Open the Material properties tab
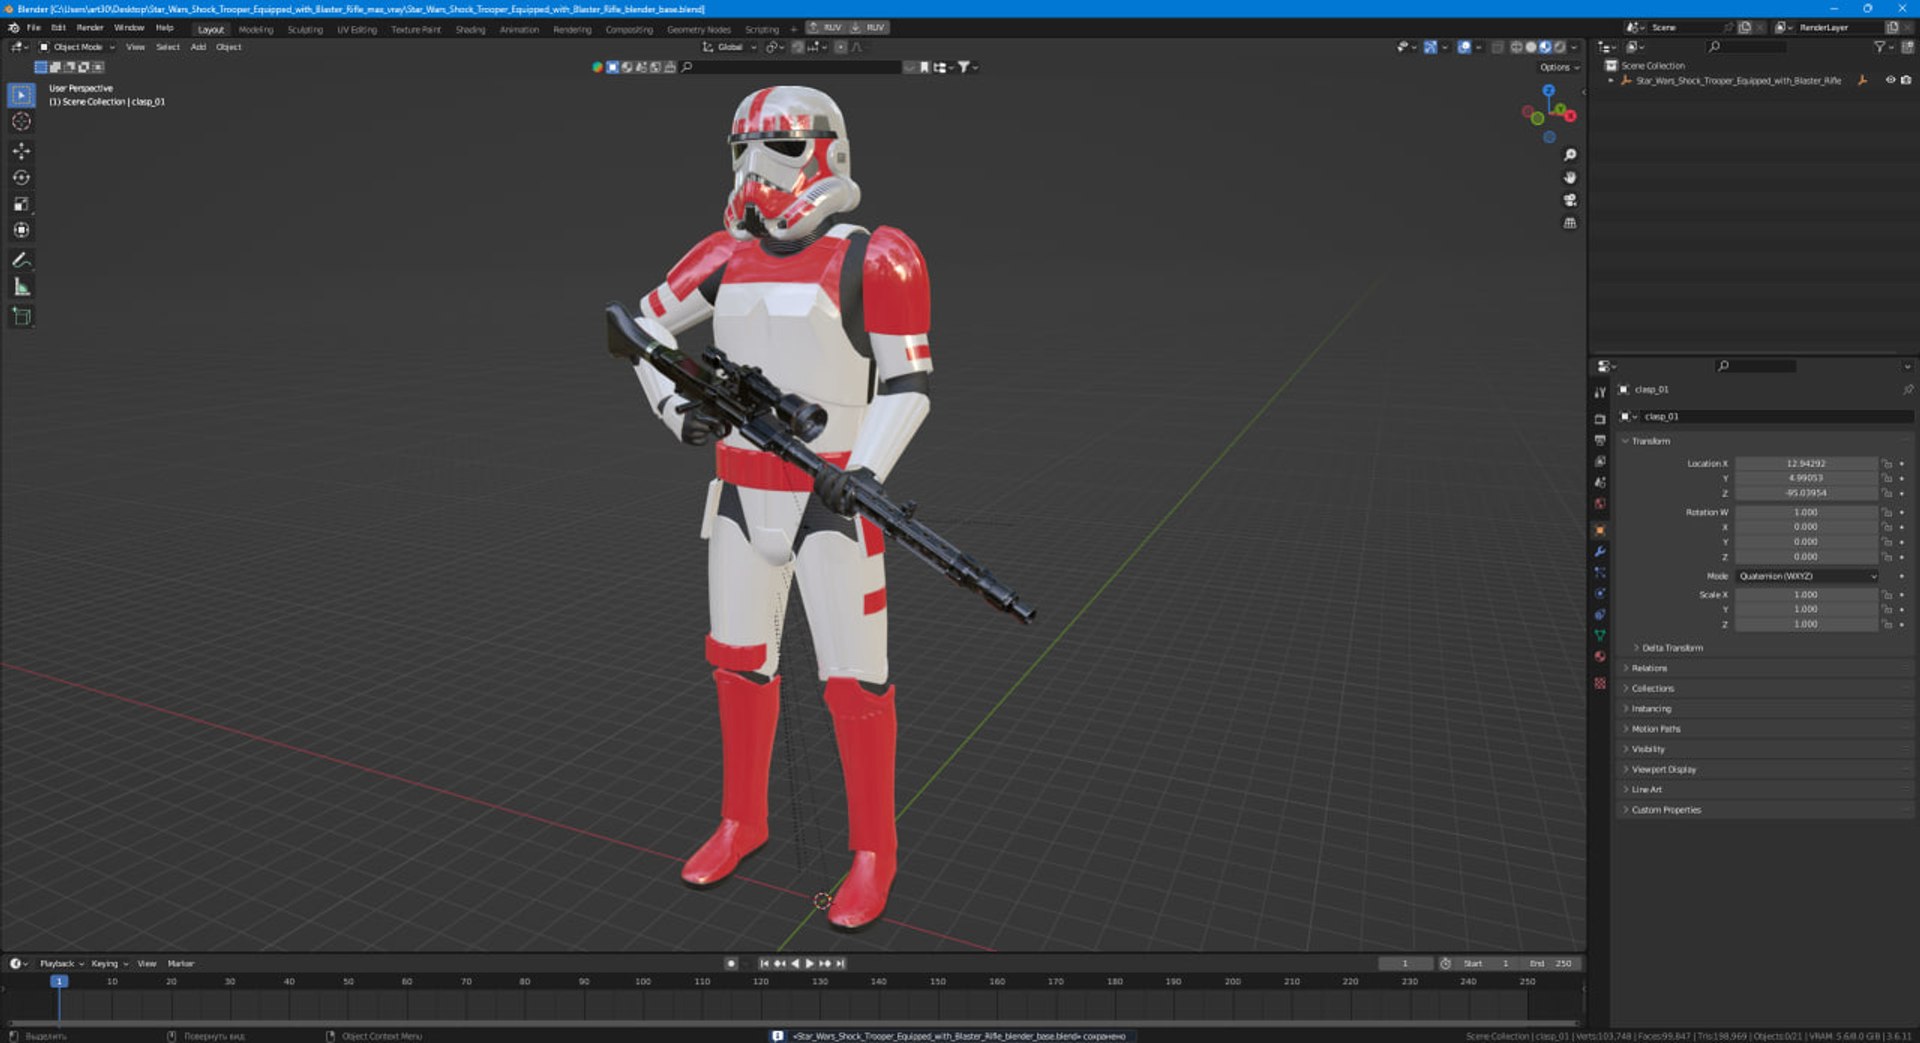 (1600, 656)
